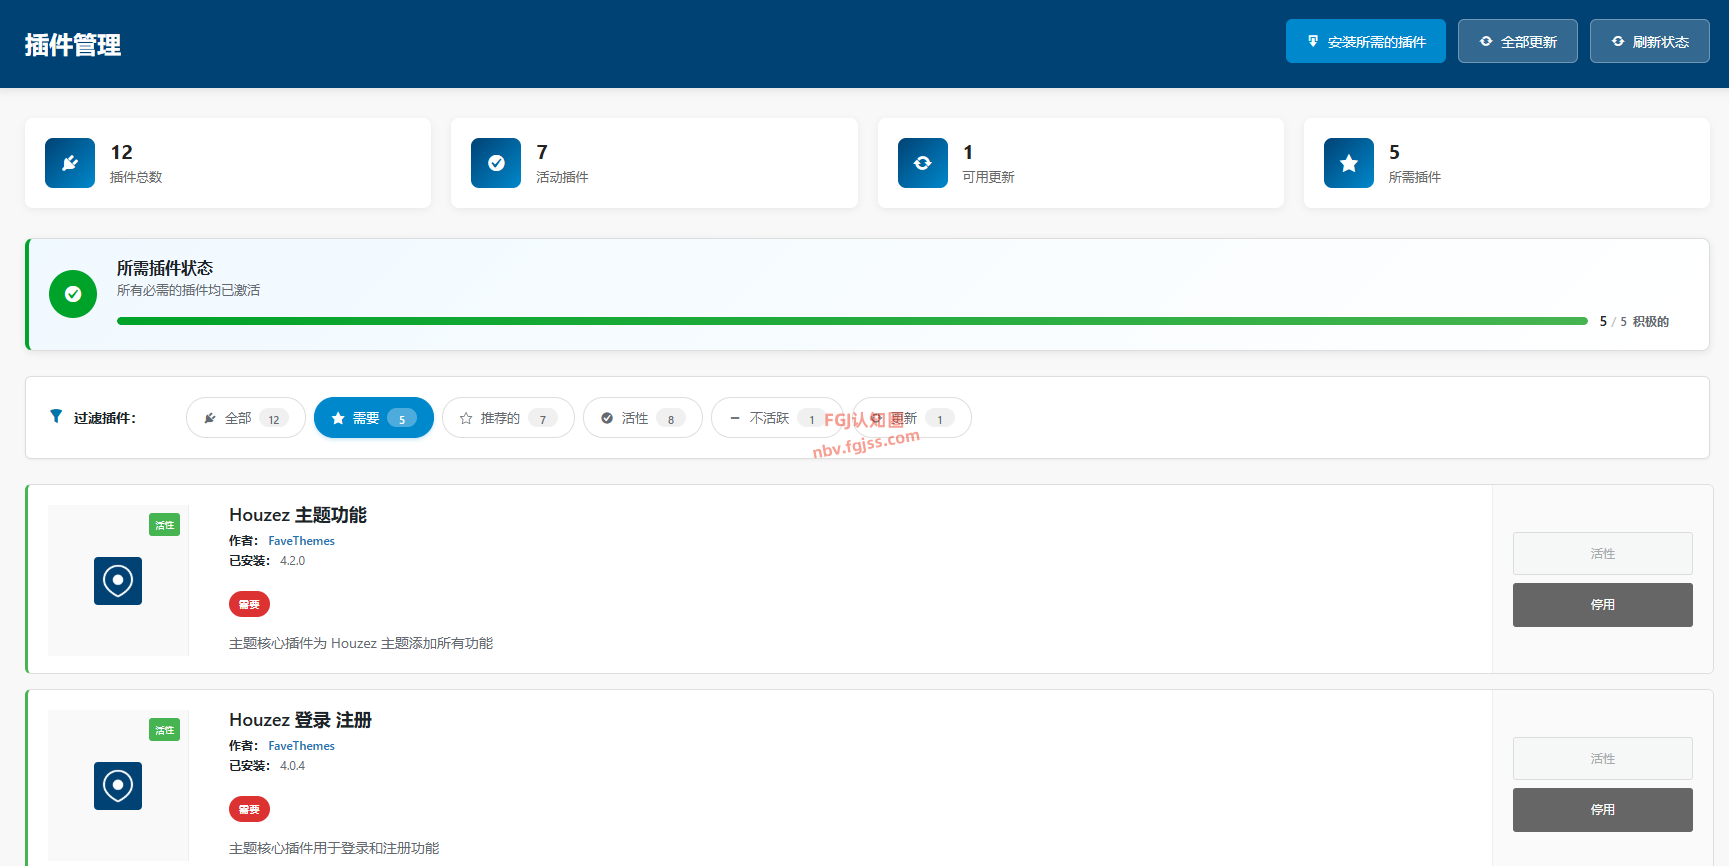This screenshot has width=1729, height=866.
Task: Select the 全部 filter tab
Action: 245,418
